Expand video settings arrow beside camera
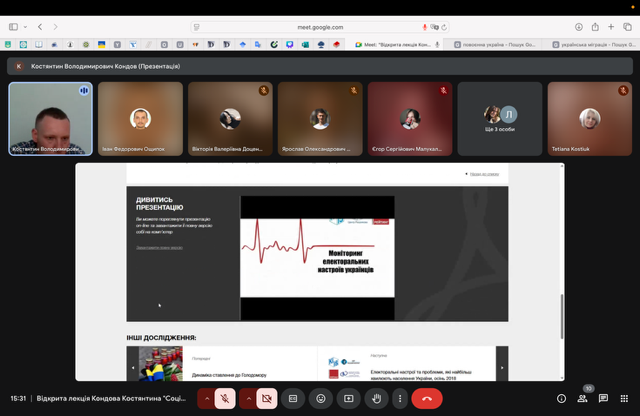 [x=248, y=398]
